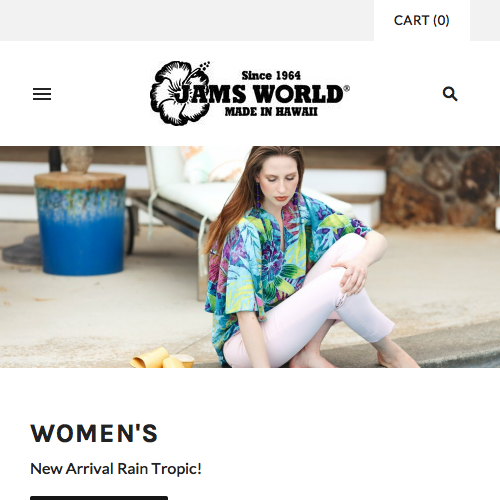Click the stone wall in the hero image
Viewport: 500px width, 500px height.
coord(440,187)
